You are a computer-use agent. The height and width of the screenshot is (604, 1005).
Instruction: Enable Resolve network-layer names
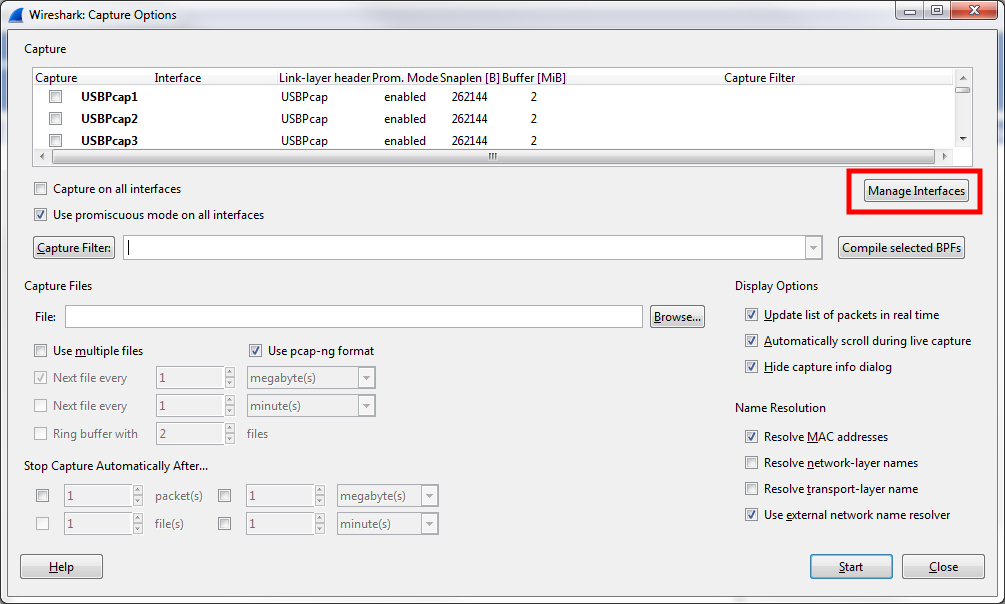point(751,463)
